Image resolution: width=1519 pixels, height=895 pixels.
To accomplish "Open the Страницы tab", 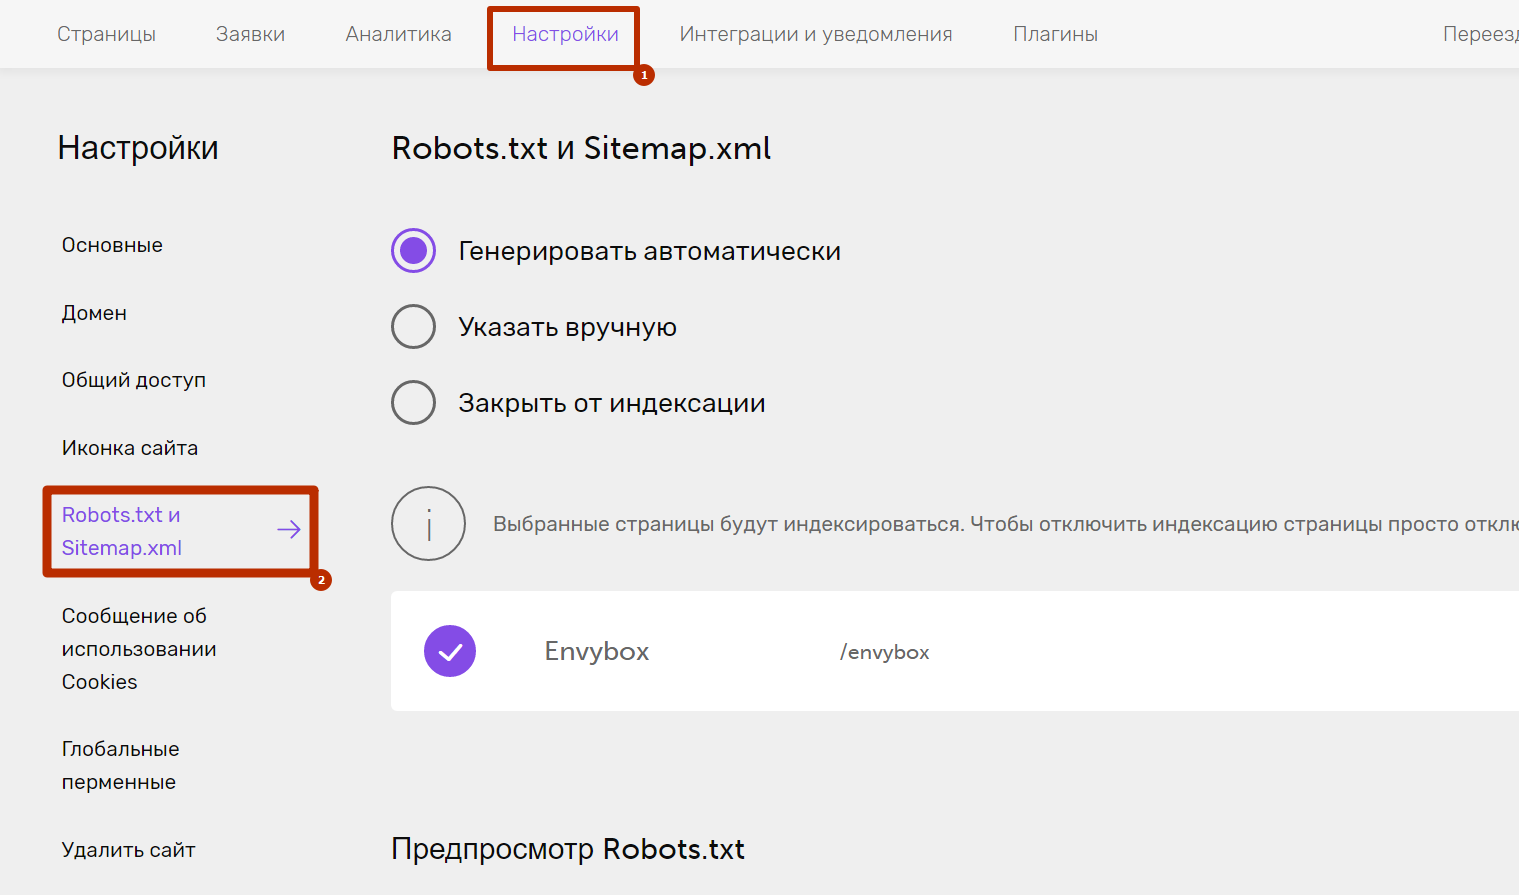I will click(x=106, y=34).
